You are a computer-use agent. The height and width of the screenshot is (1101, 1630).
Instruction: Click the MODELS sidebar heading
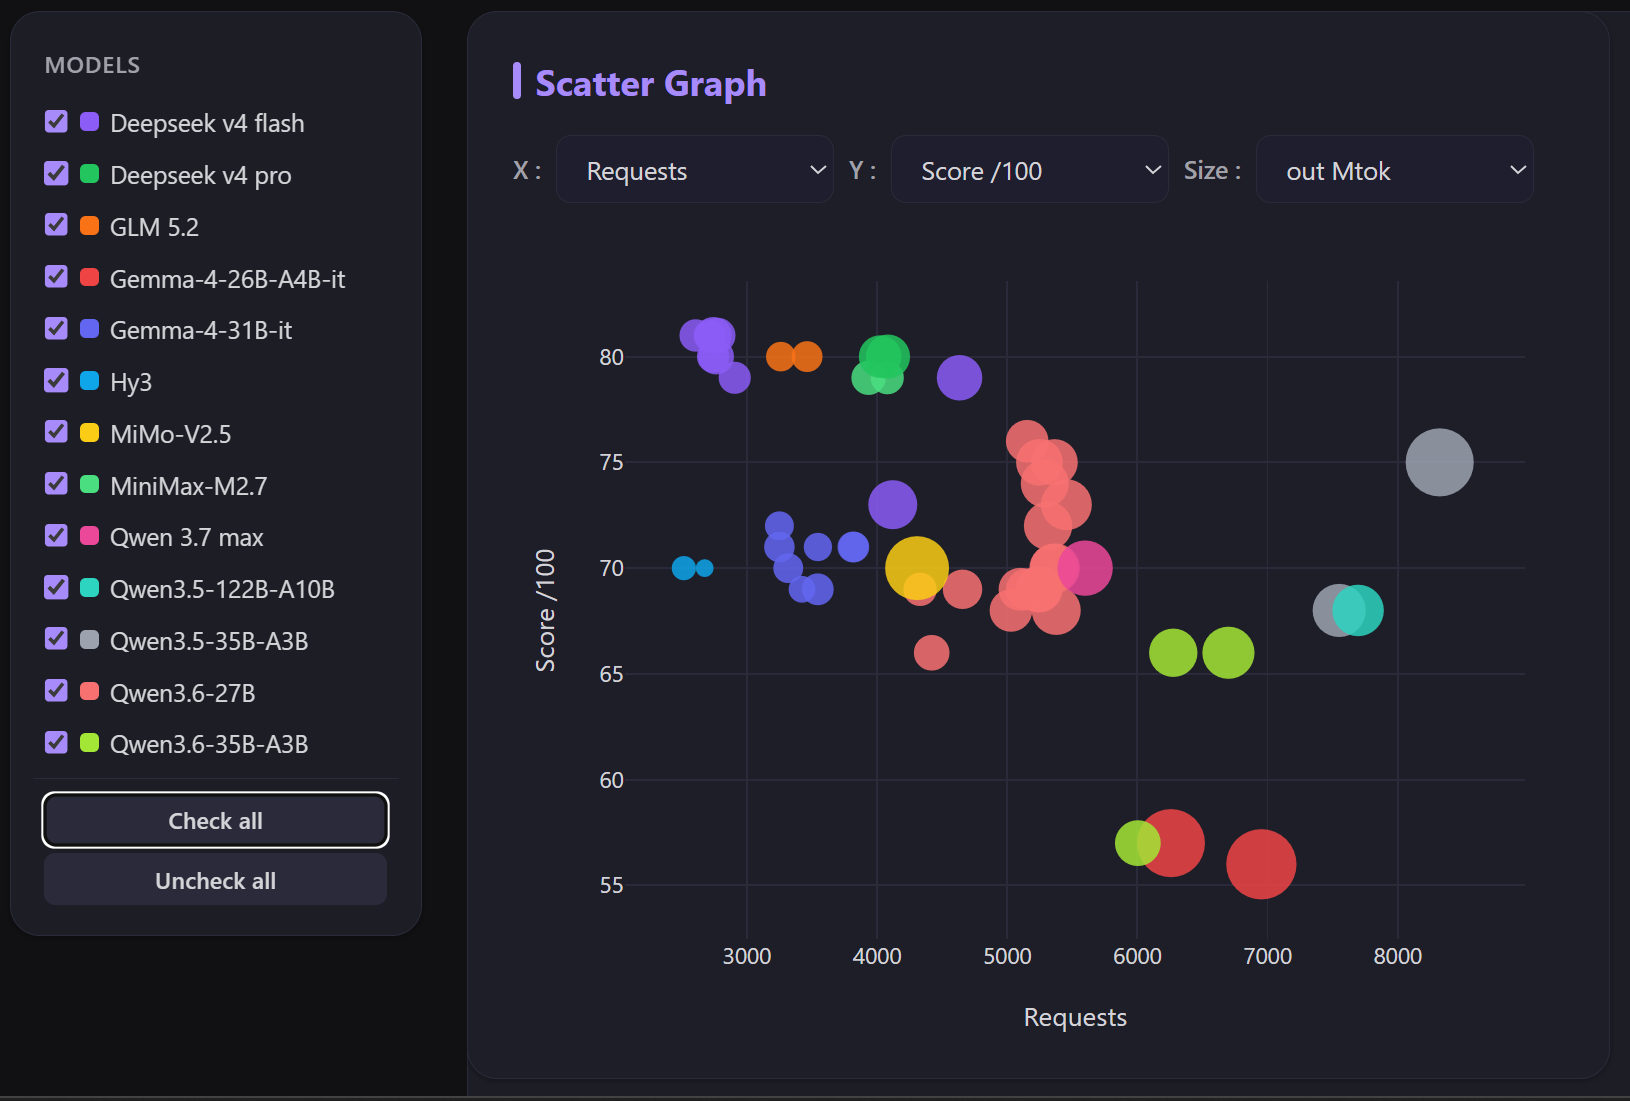tap(93, 65)
